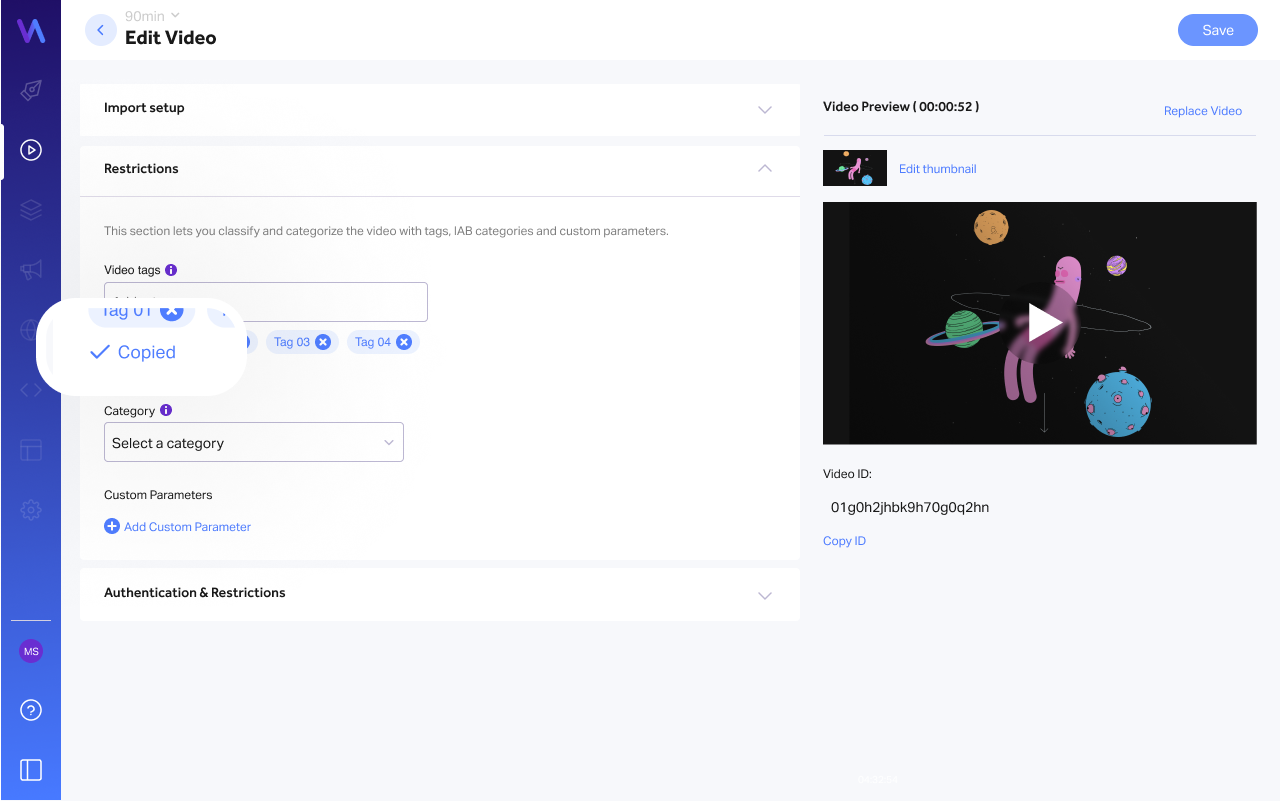Select the video ID text 01g0h2jhbk9h70g0q2hn

(910, 507)
